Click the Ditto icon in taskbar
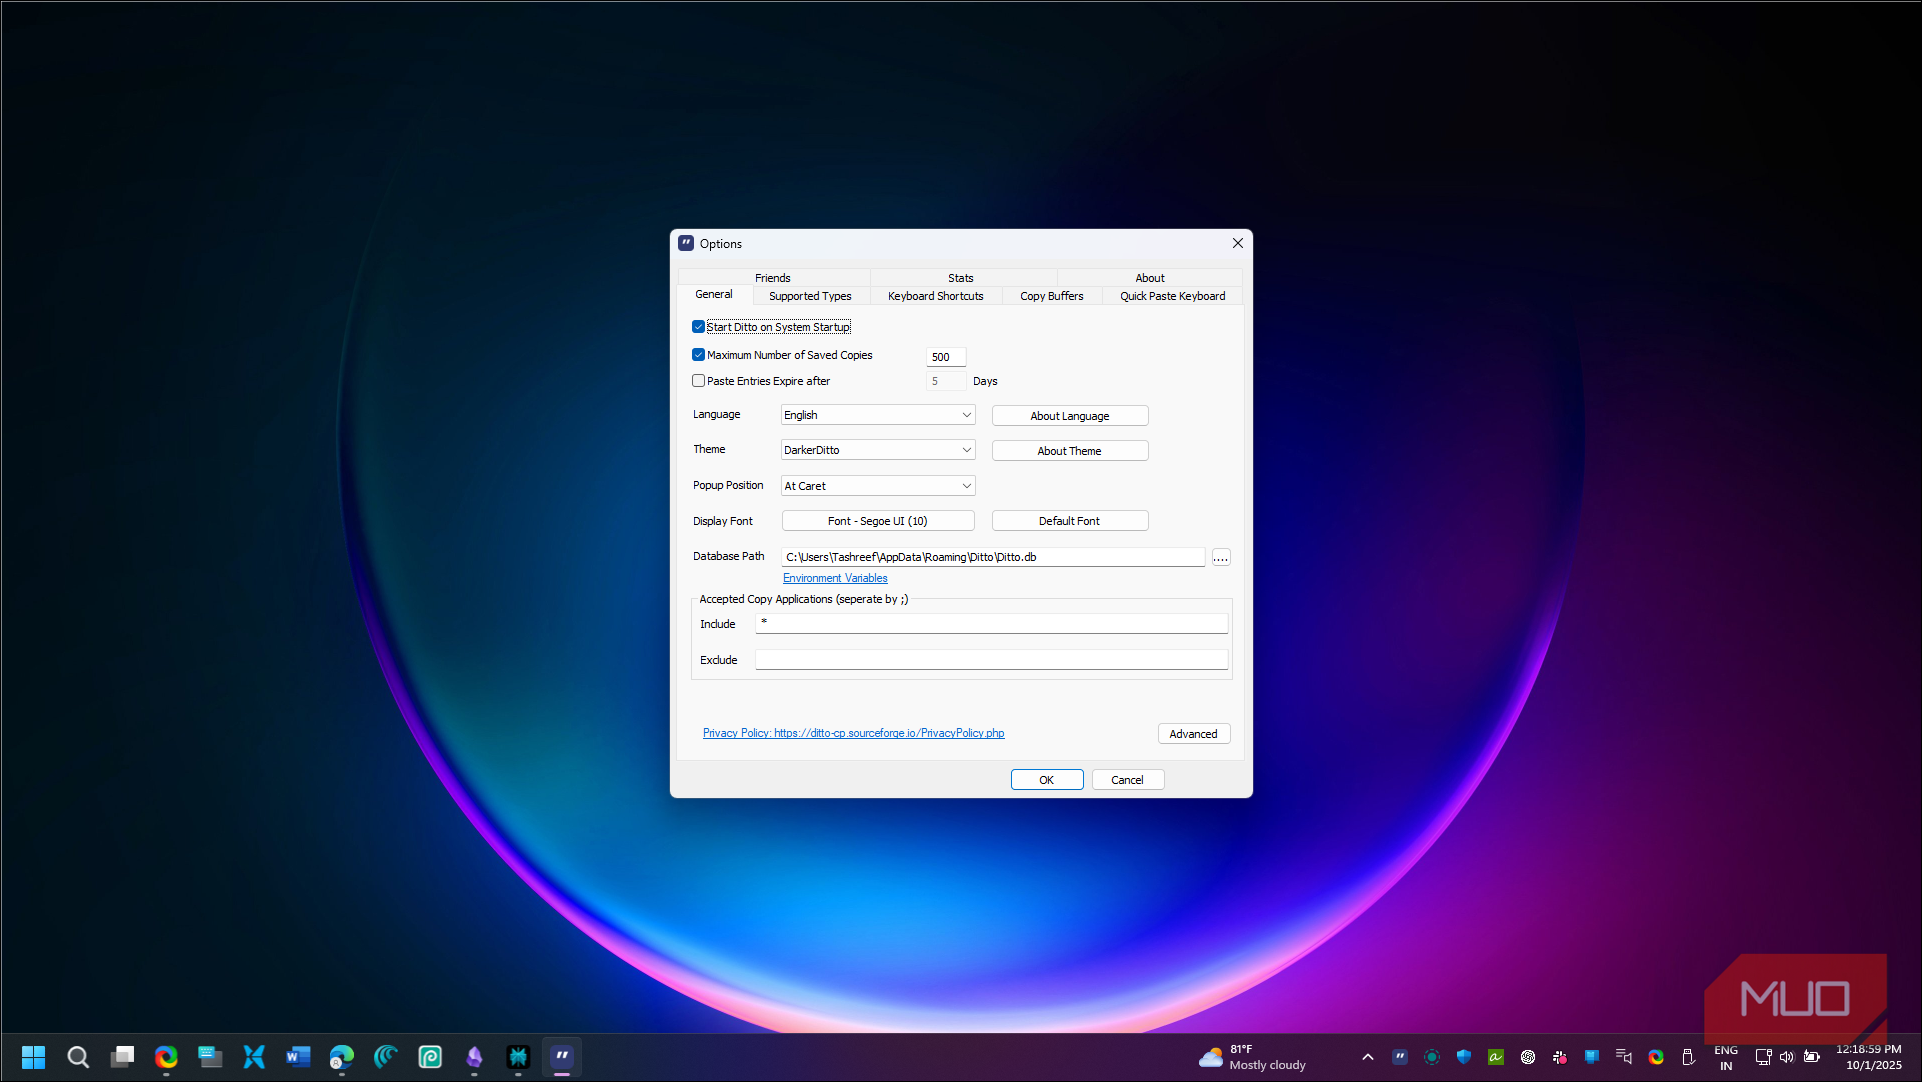 (x=562, y=1056)
